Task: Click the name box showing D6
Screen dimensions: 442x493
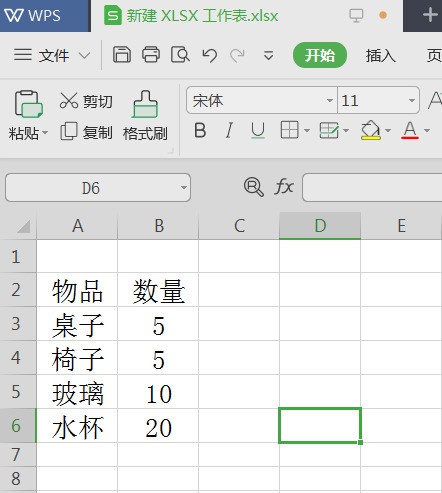Action: pyautogui.click(x=98, y=187)
